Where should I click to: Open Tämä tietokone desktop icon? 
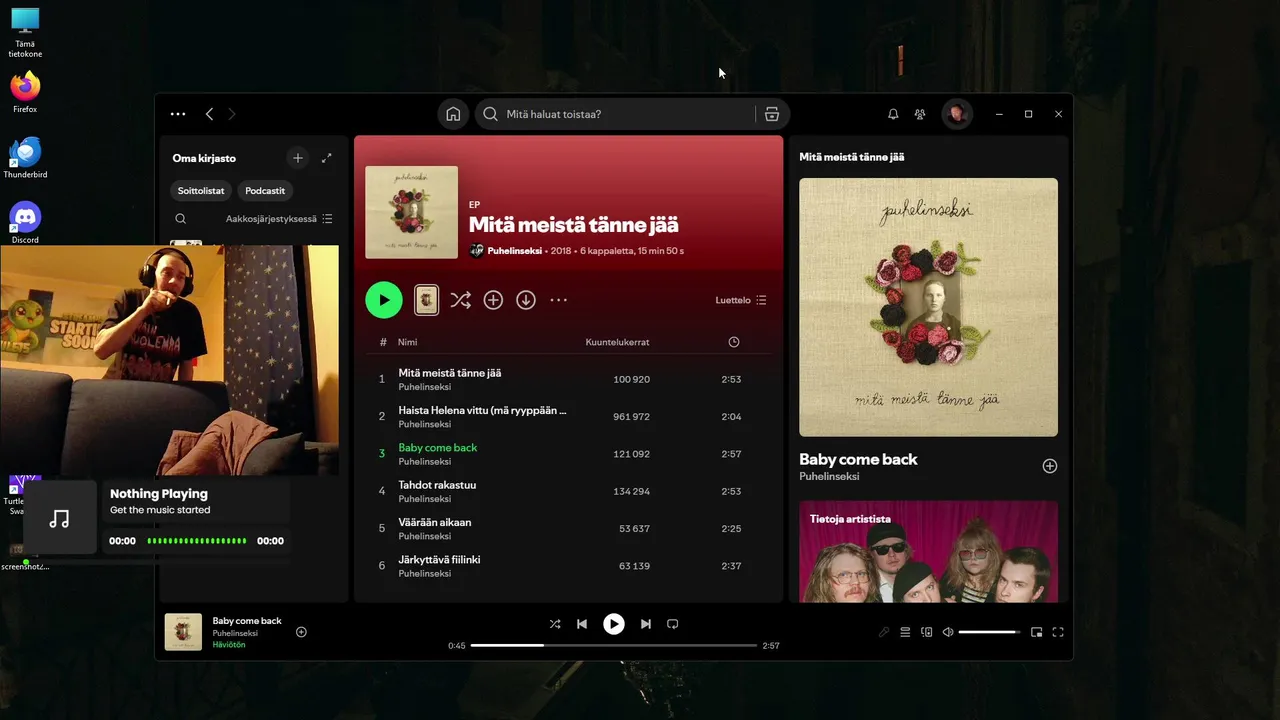[x=25, y=32]
